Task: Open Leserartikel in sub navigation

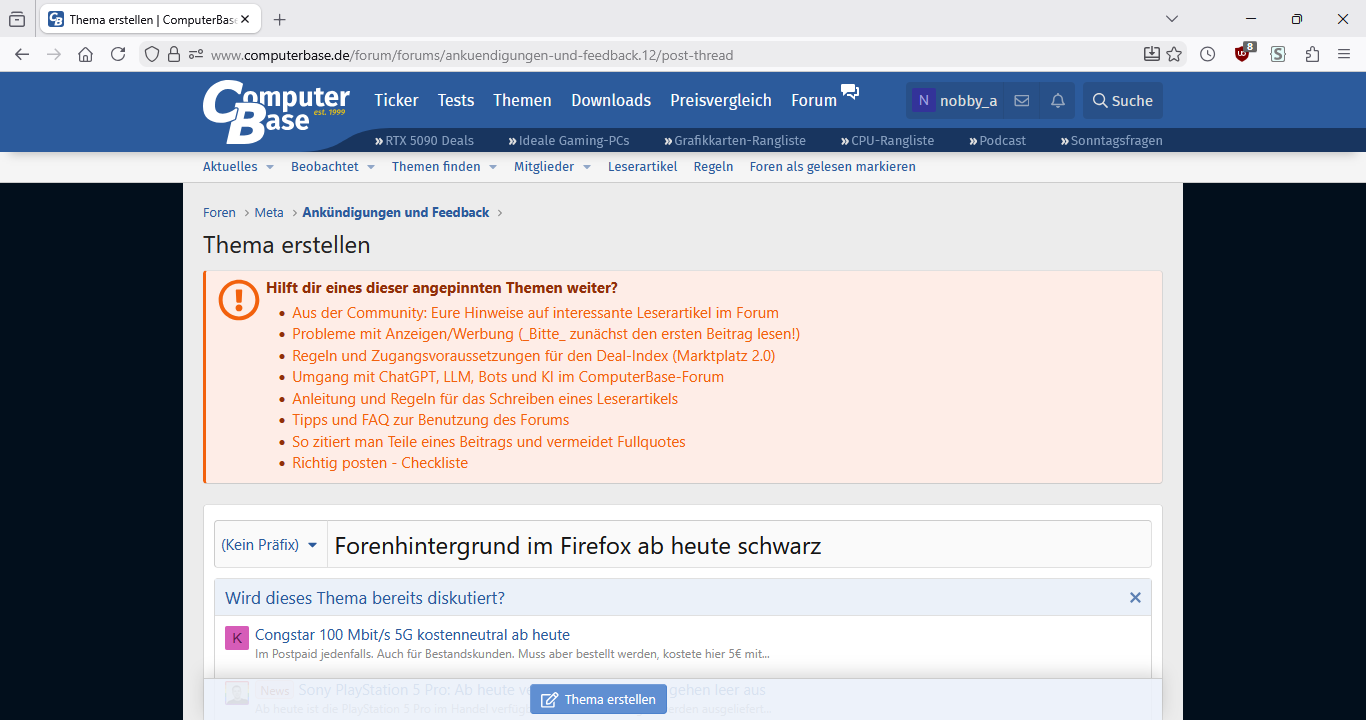Action: coord(643,167)
